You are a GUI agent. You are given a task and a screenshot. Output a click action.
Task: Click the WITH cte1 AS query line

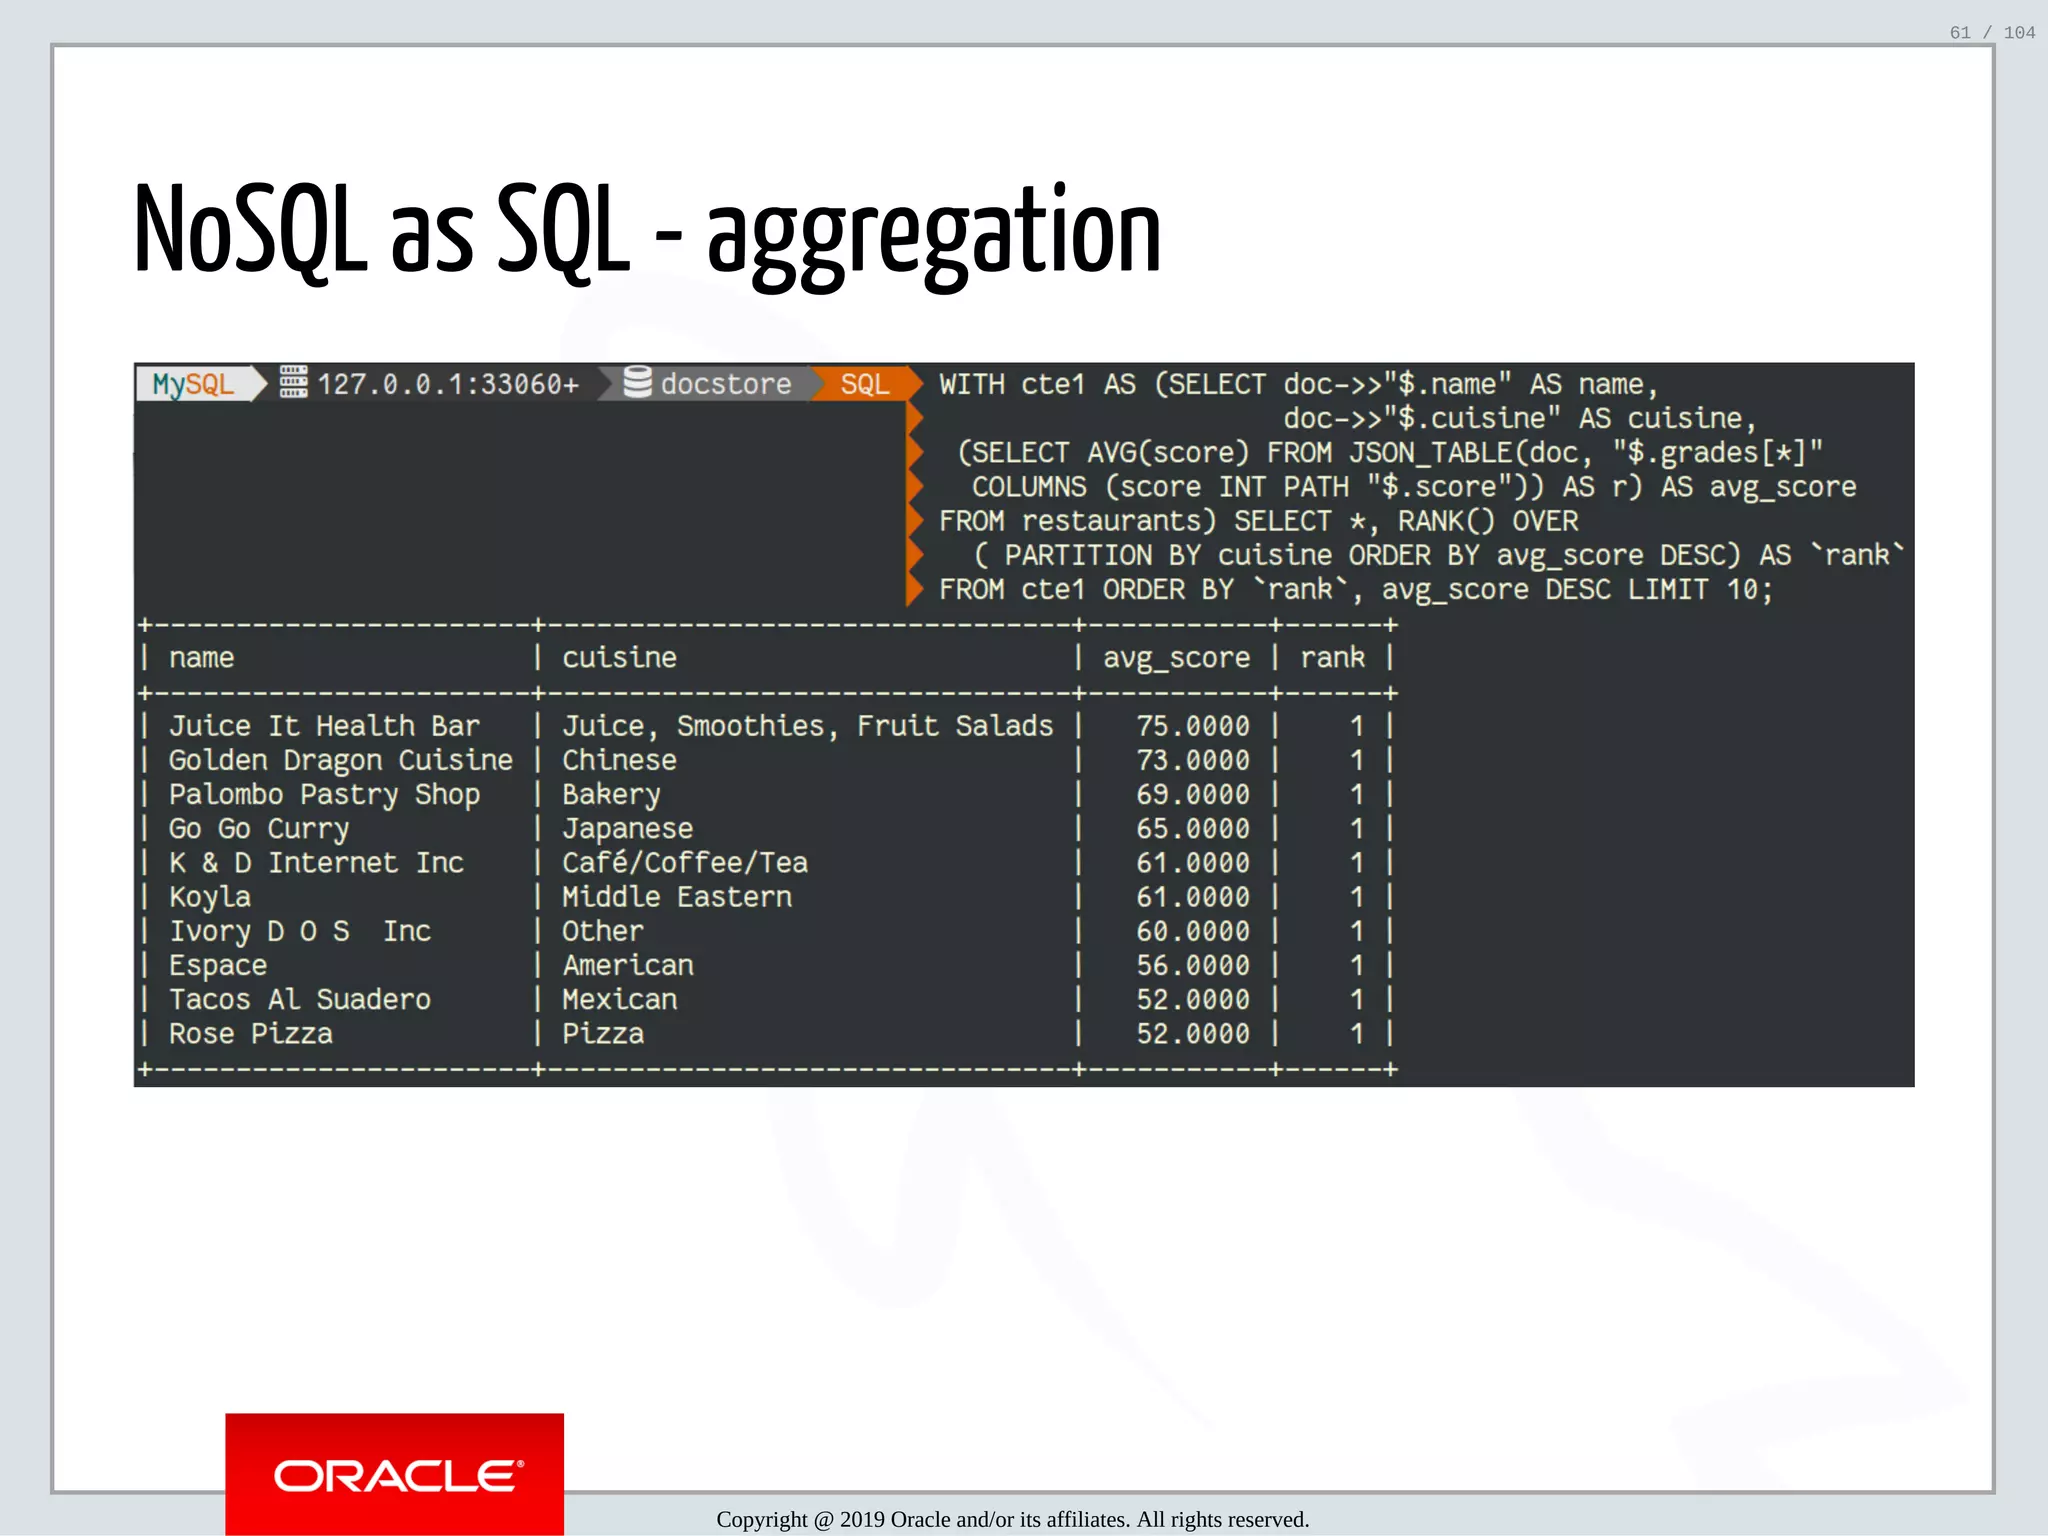tap(1297, 385)
